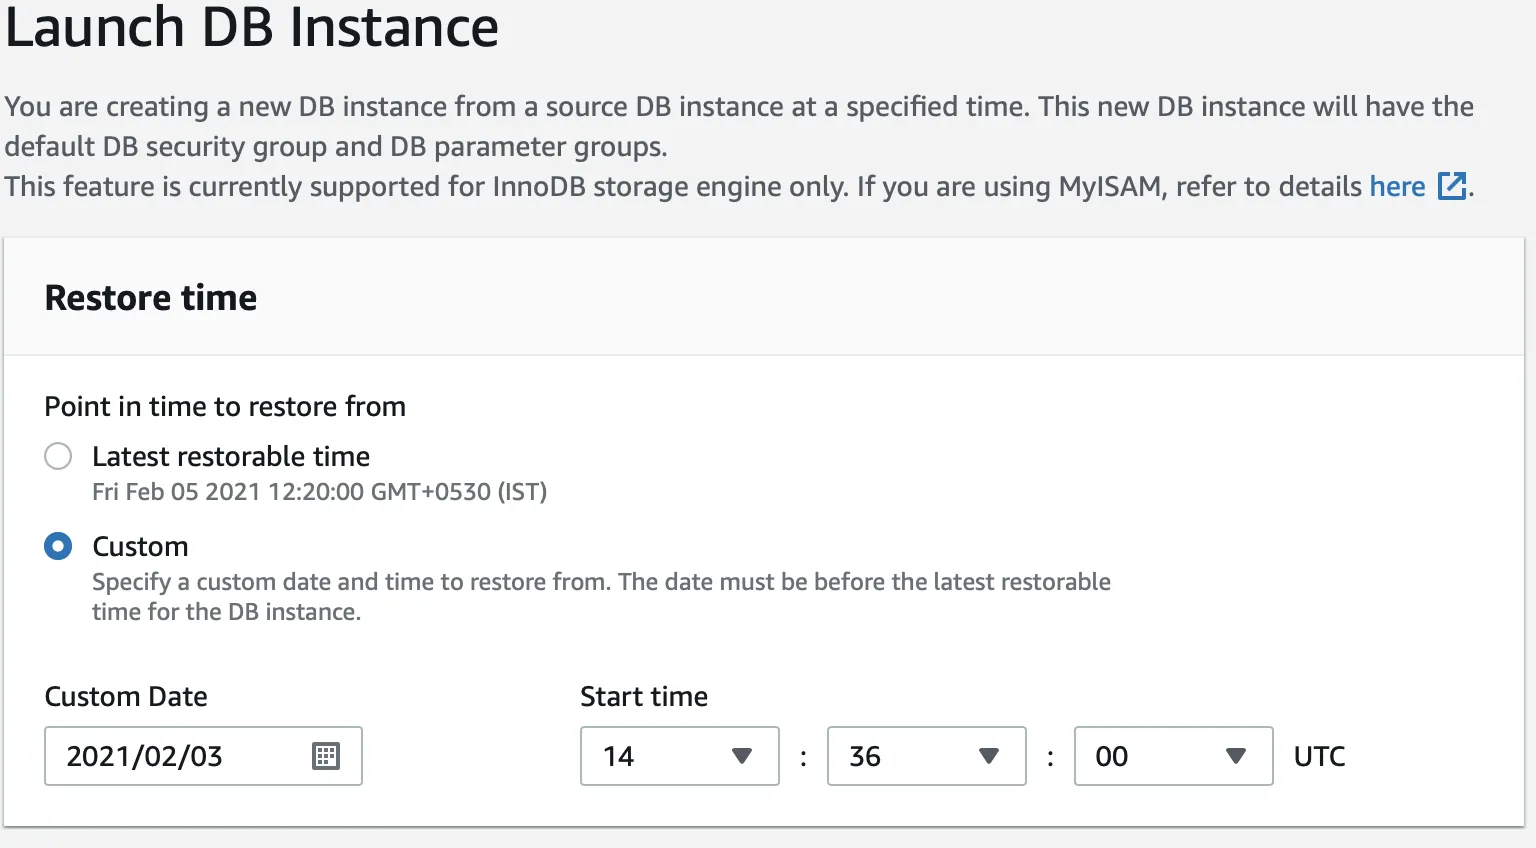Select the Latest restorable time radio button
Image resolution: width=1536 pixels, height=848 pixels.
coord(58,457)
